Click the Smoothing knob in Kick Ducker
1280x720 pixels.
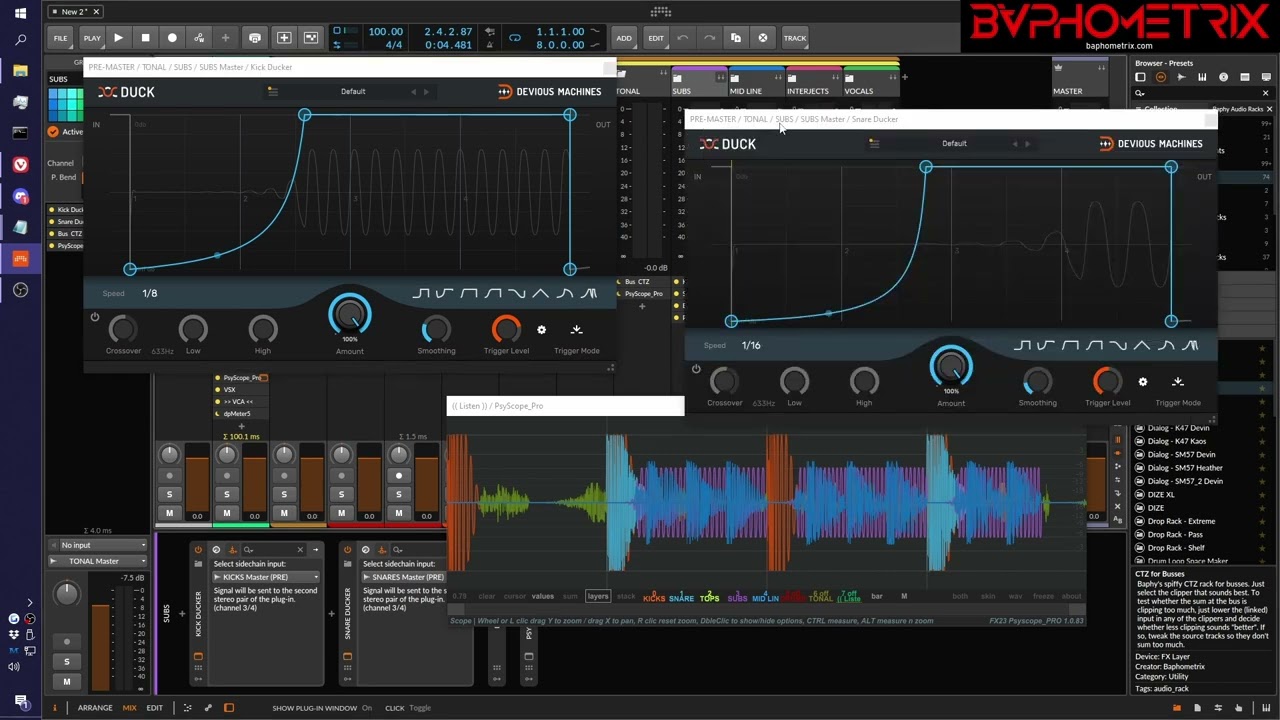pos(436,329)
